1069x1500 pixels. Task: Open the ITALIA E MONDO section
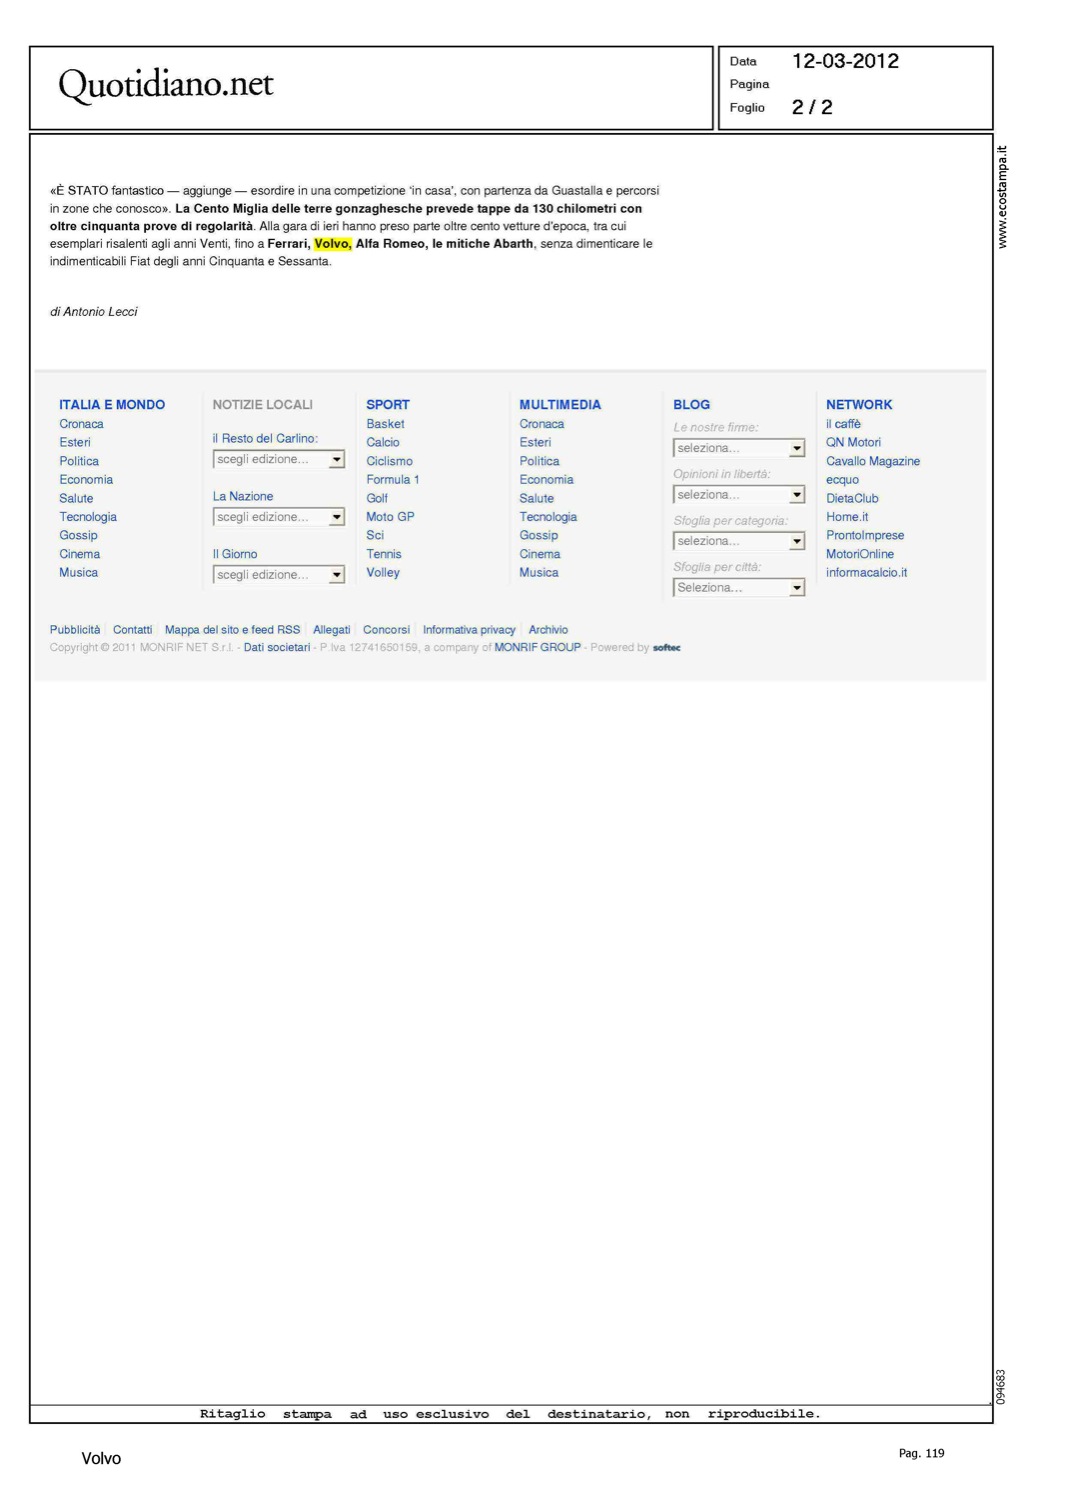tap(112, 405)
